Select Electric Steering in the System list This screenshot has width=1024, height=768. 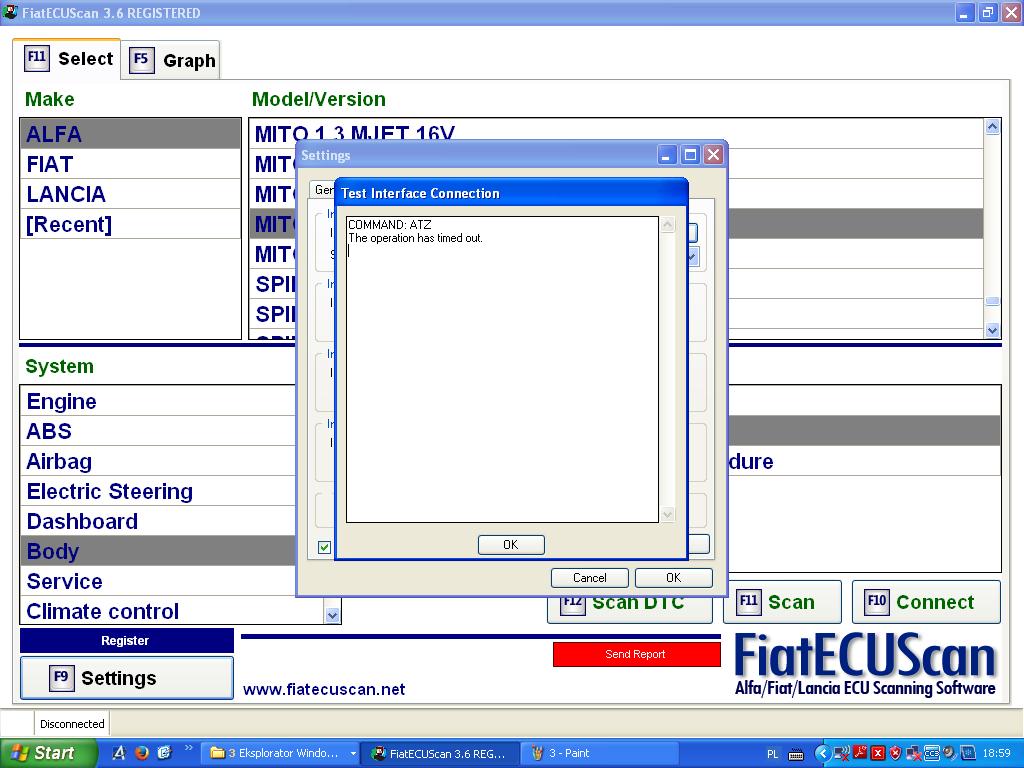[157, 491]
